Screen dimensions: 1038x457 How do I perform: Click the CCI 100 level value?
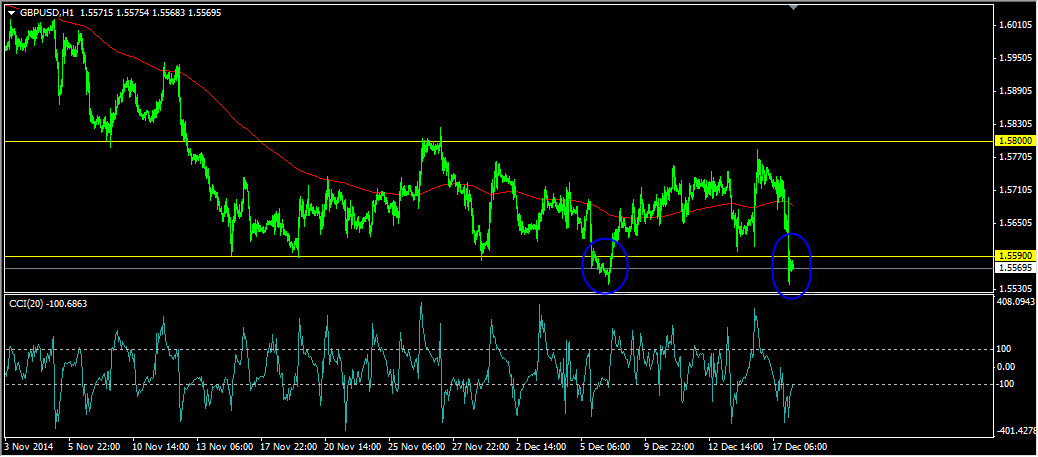(1006, 349)
